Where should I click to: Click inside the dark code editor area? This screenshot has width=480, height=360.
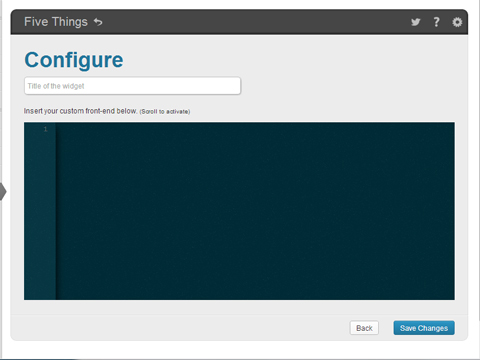(255, 211)
